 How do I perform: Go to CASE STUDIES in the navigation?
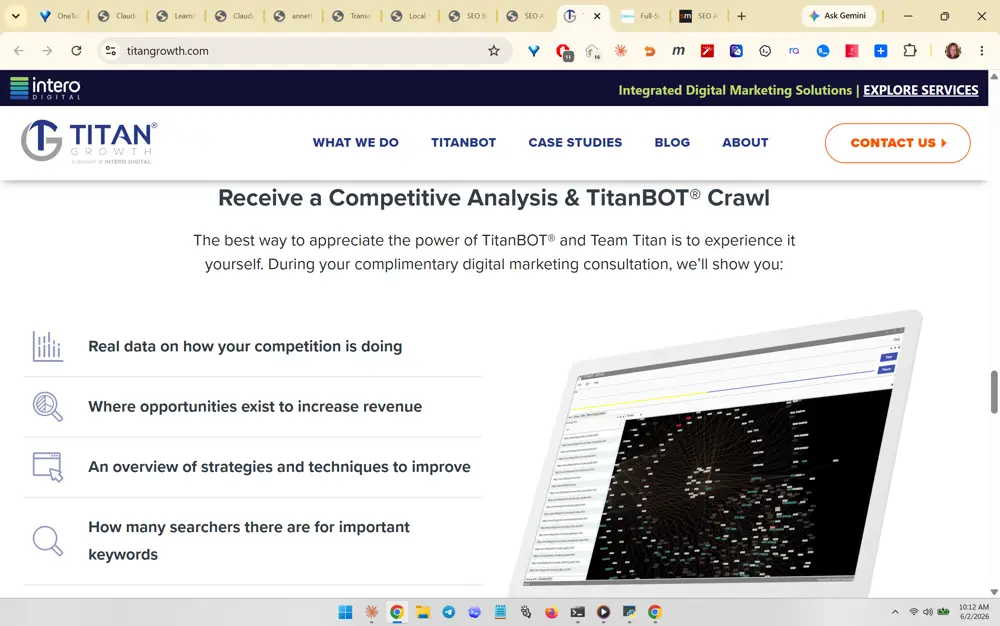[575, 143]
